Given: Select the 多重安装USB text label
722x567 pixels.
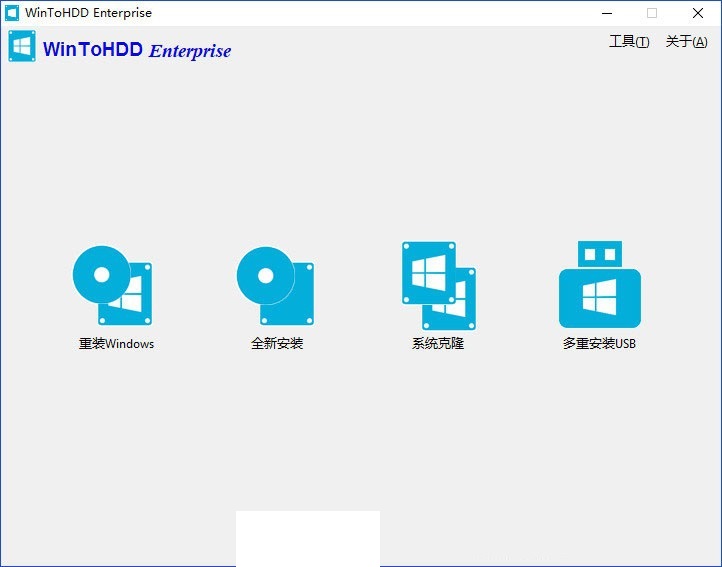Looking at the screenshot, I should [x=599, y=343].
